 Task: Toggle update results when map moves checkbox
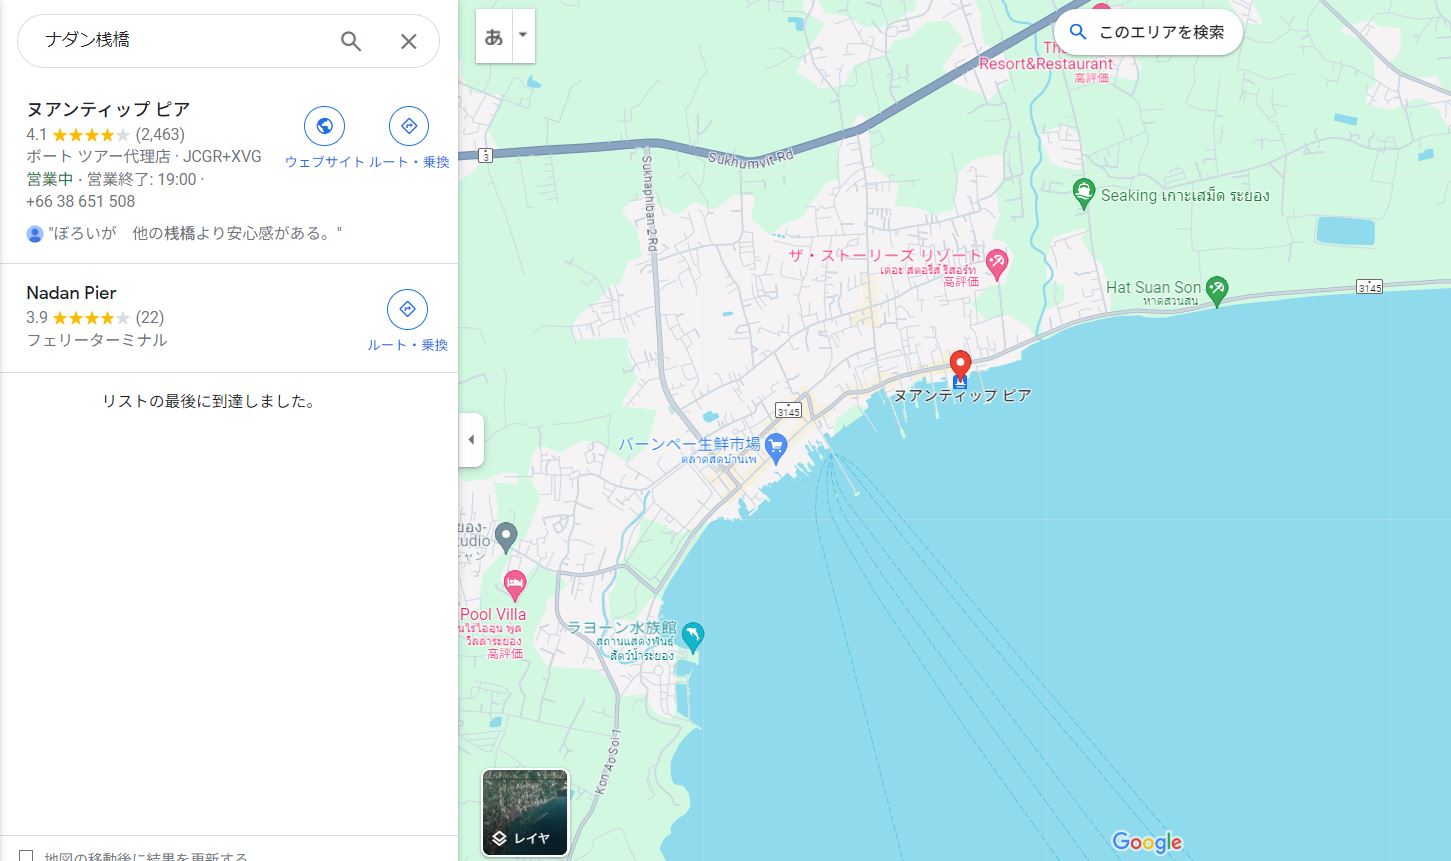pos(27,856)
